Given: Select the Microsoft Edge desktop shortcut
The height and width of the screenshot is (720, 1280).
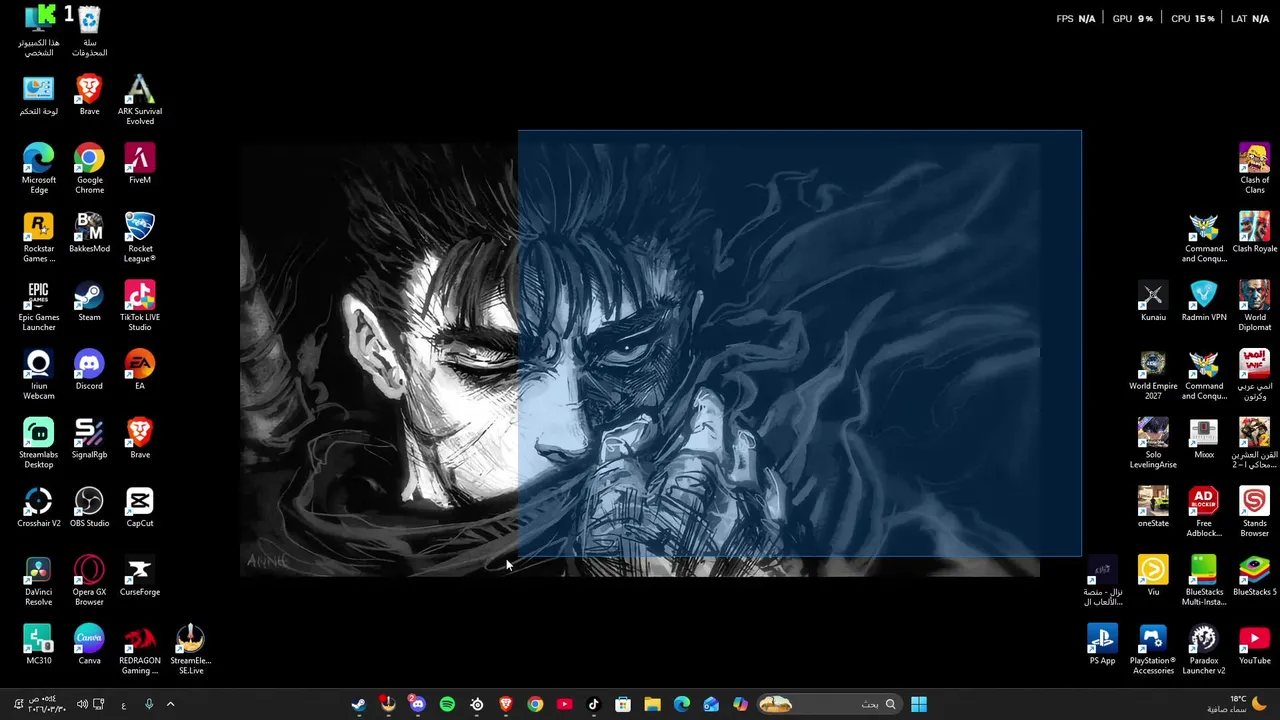Looking at the screenshot, I should pos(39,168).
